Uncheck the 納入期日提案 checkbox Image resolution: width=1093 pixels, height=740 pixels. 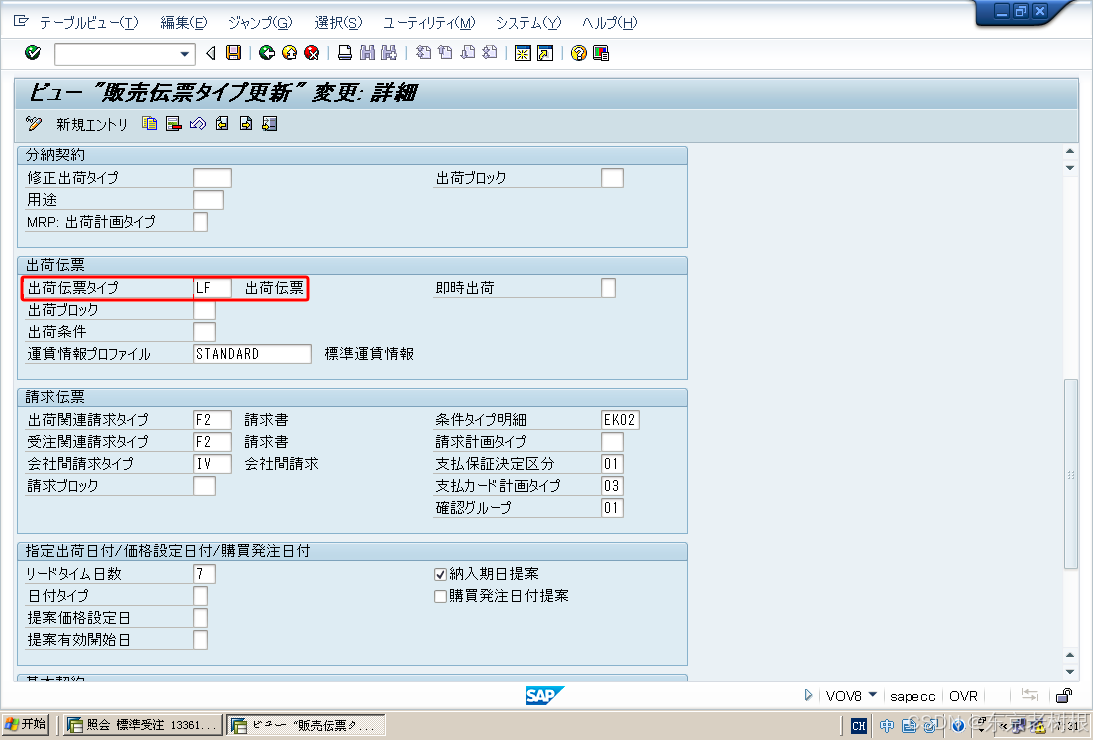(441, 574)
